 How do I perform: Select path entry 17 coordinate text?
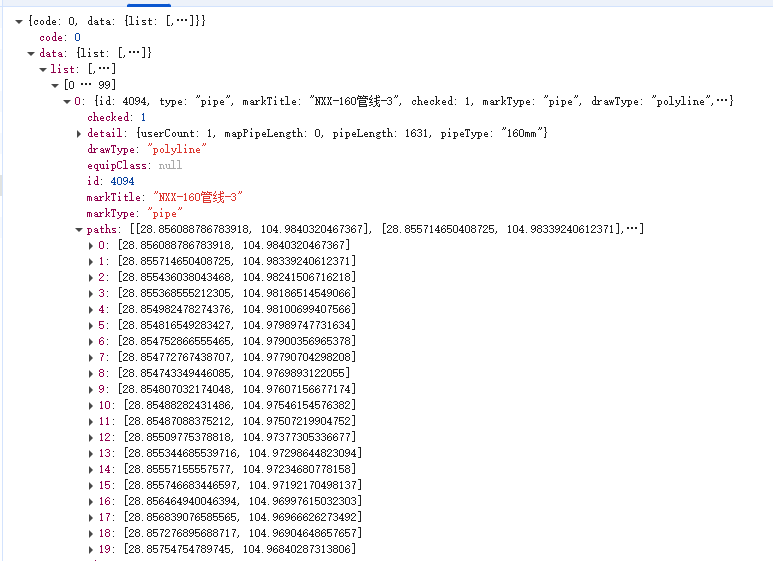(240, 517)
